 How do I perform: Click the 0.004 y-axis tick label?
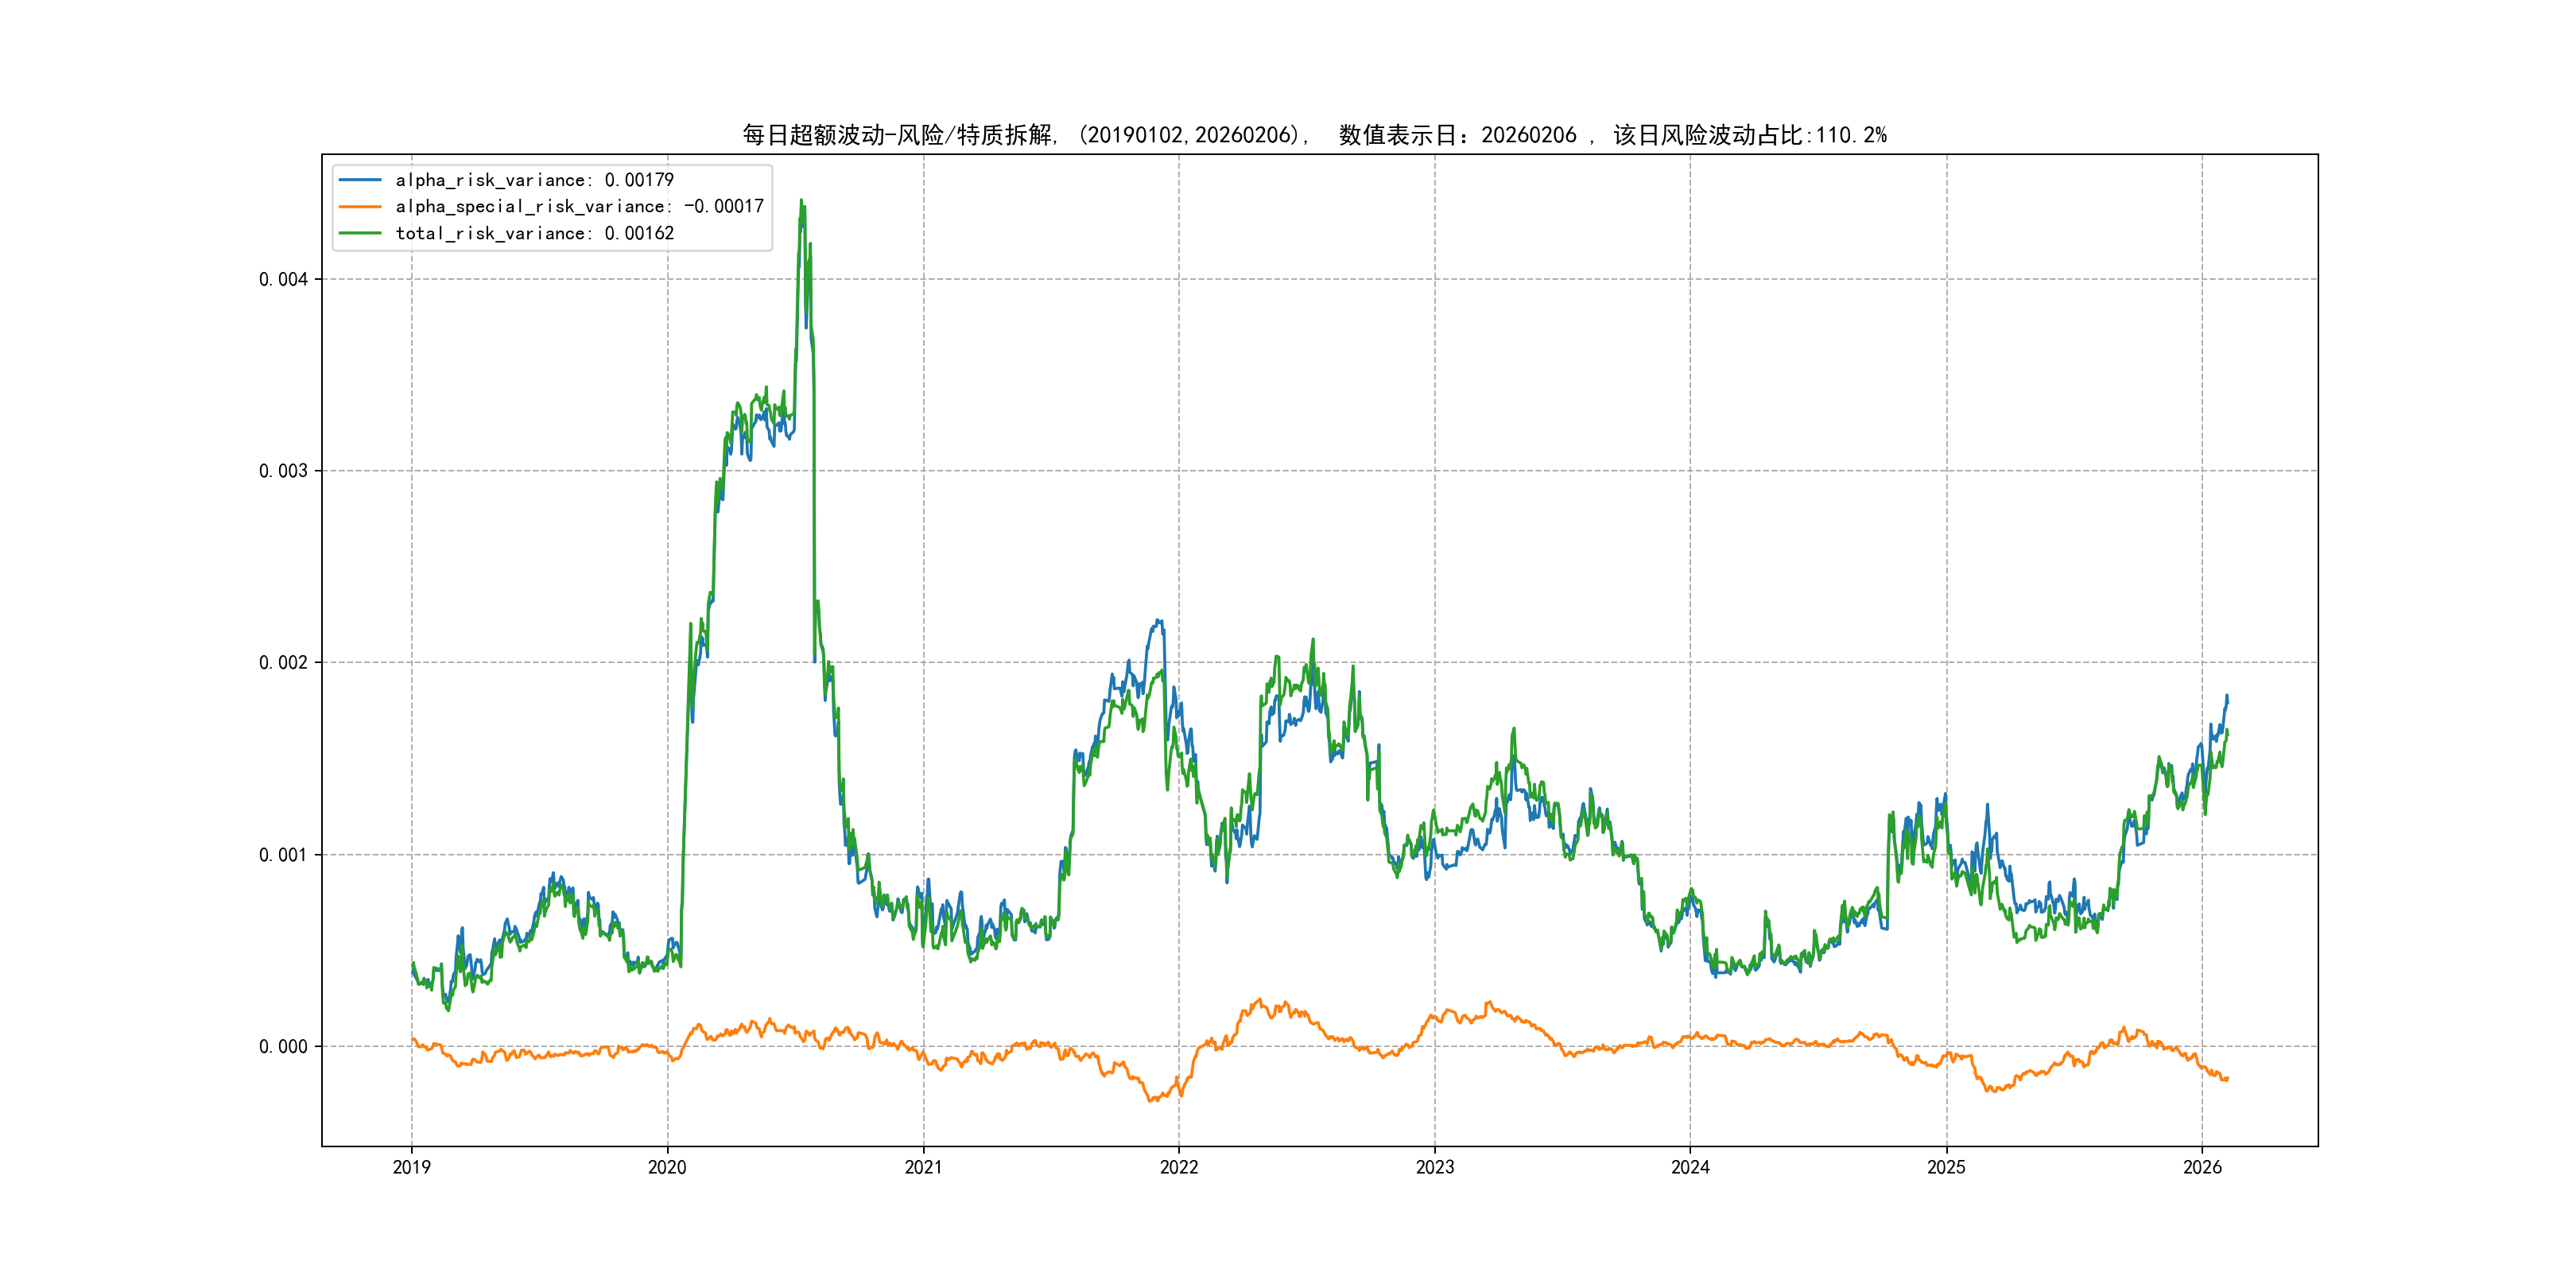click(x=283, y=279)
